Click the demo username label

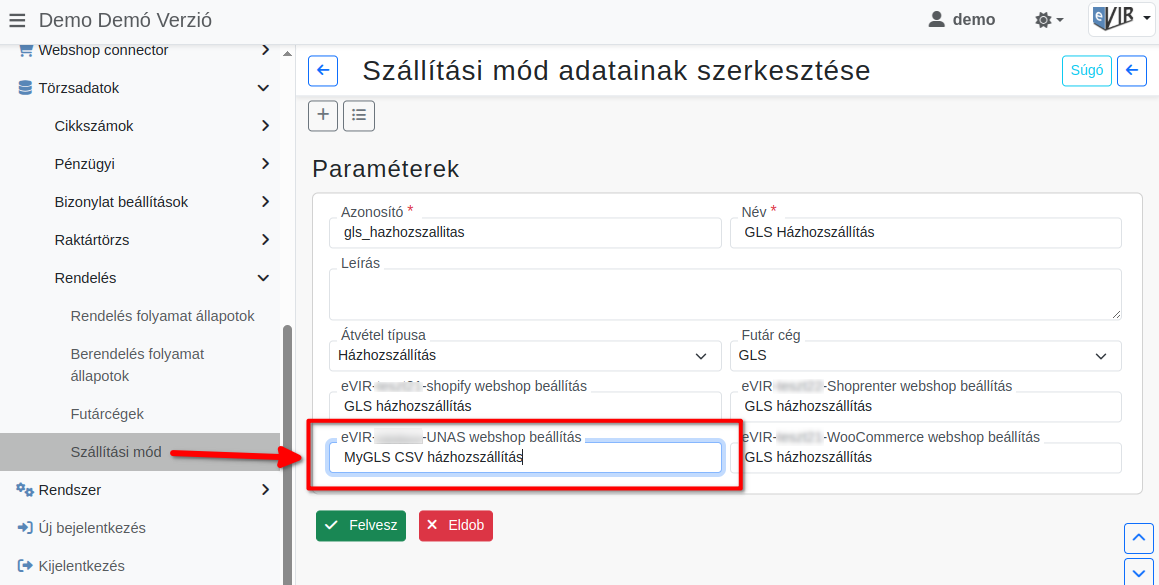click(973, 20)
